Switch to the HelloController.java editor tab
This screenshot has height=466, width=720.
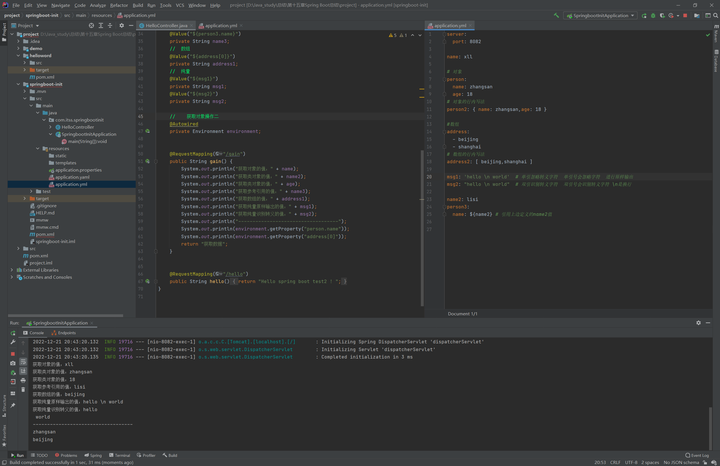click(x=166, y=26)
